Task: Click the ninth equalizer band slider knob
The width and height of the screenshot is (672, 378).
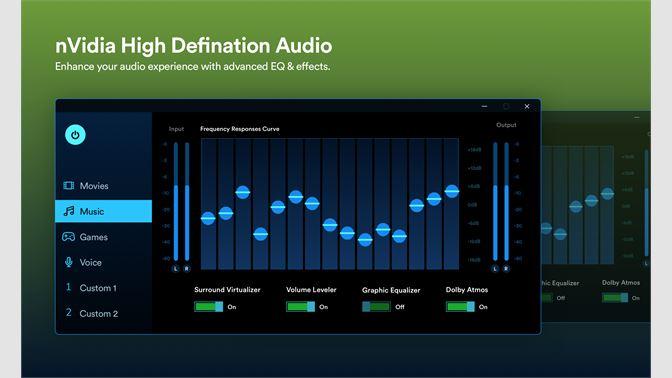Action: coord(347,233)
